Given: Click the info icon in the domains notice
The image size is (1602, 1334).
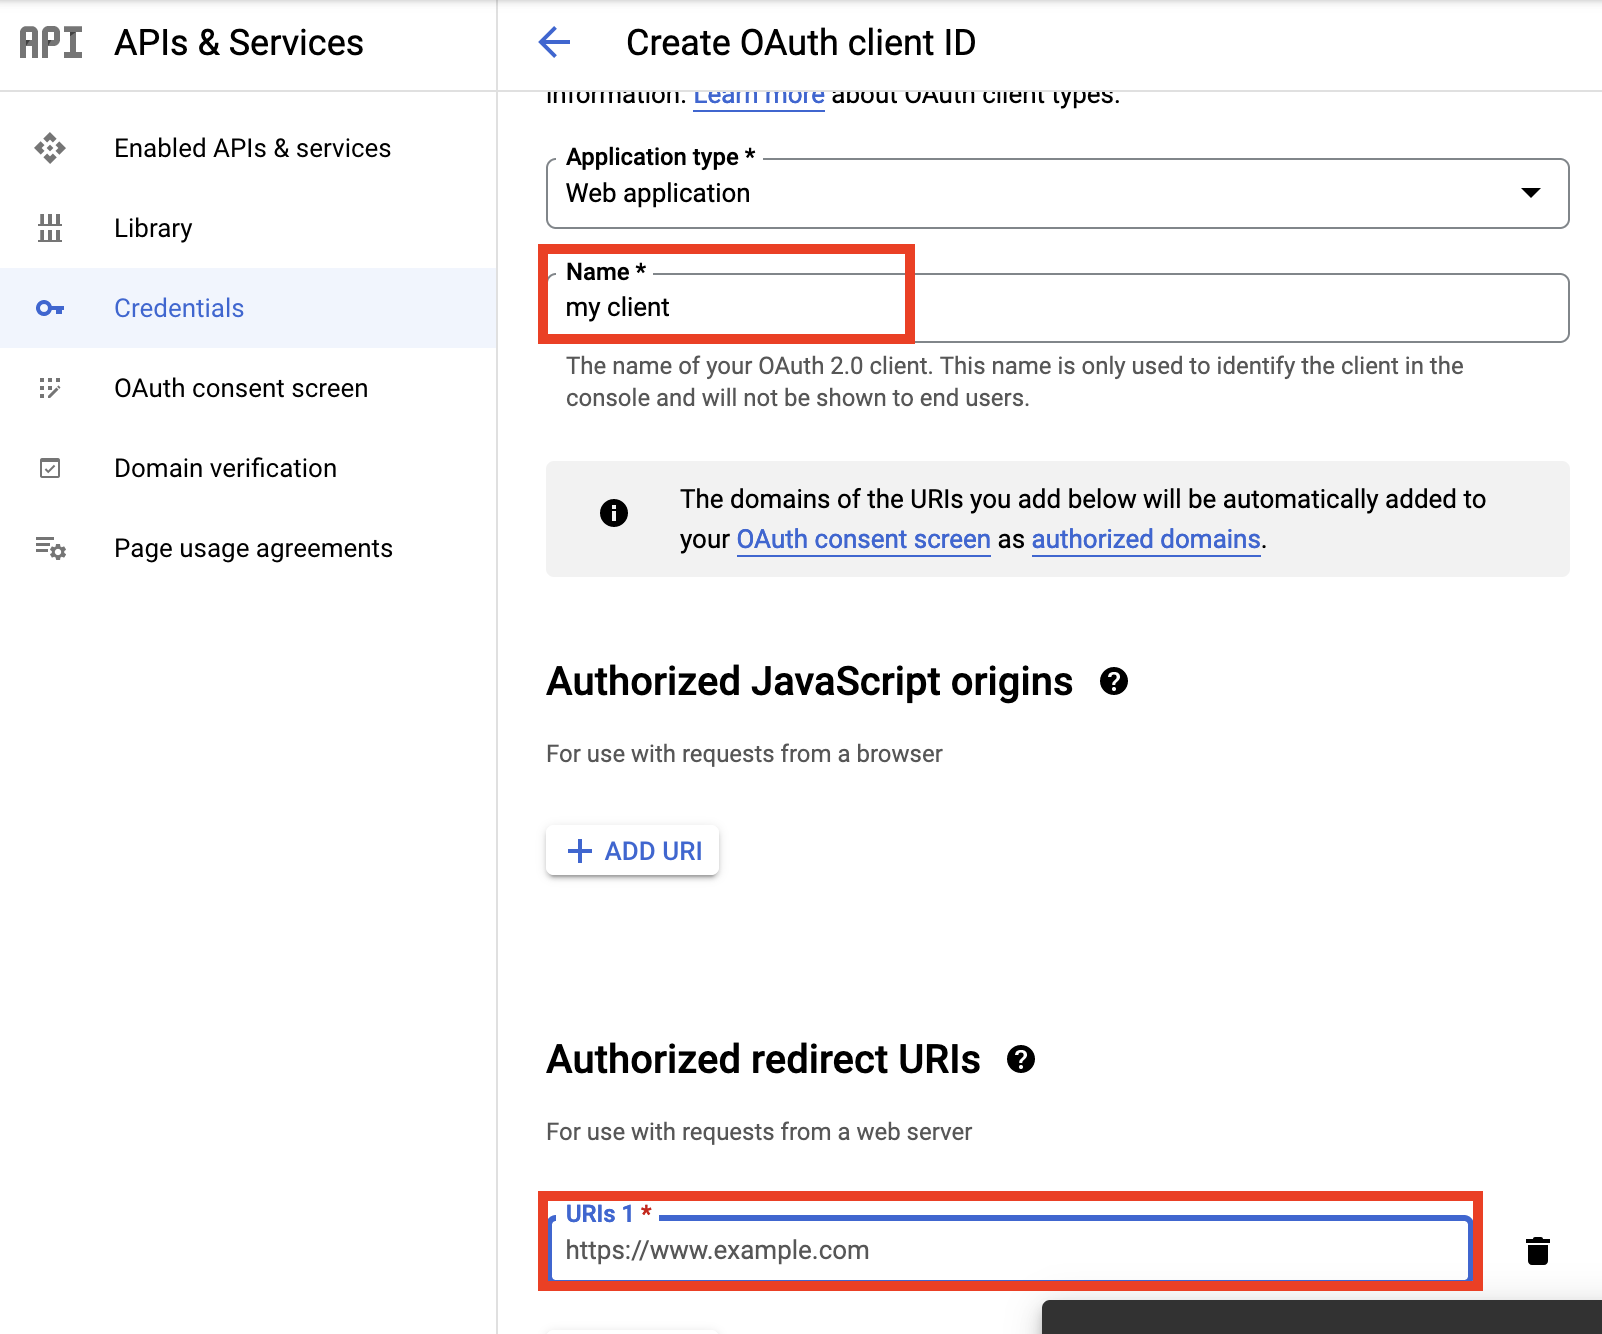Looking at the screenshot, I should 614,513.
